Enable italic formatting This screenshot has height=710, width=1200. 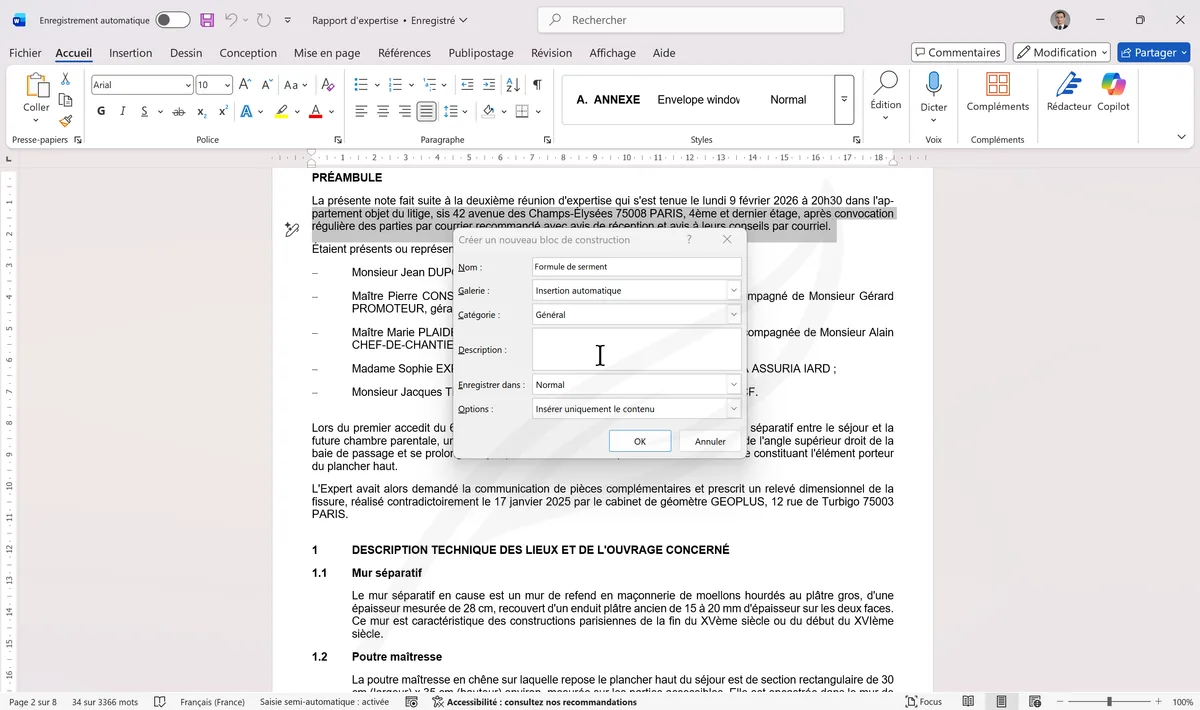point(121,111)
